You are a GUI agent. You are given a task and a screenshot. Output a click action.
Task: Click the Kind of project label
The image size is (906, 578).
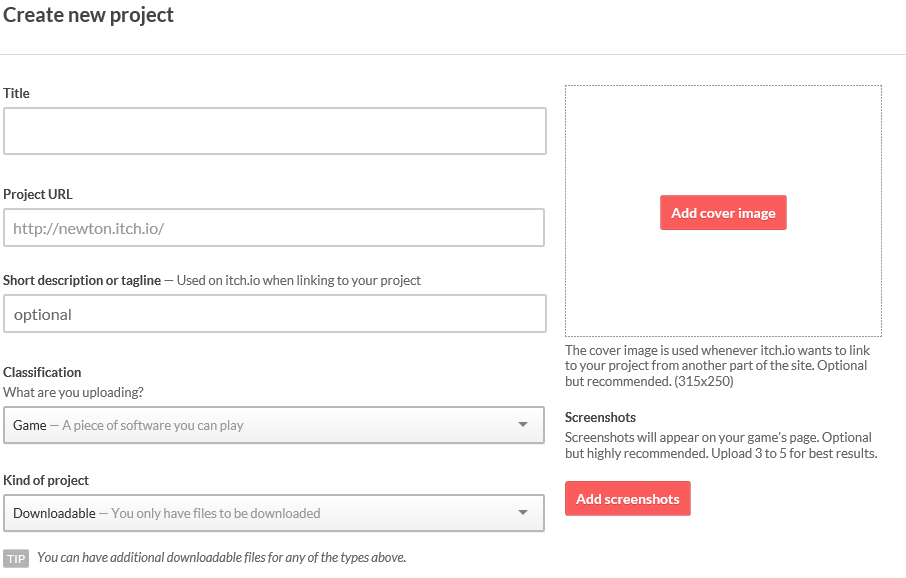click(46, 480)
